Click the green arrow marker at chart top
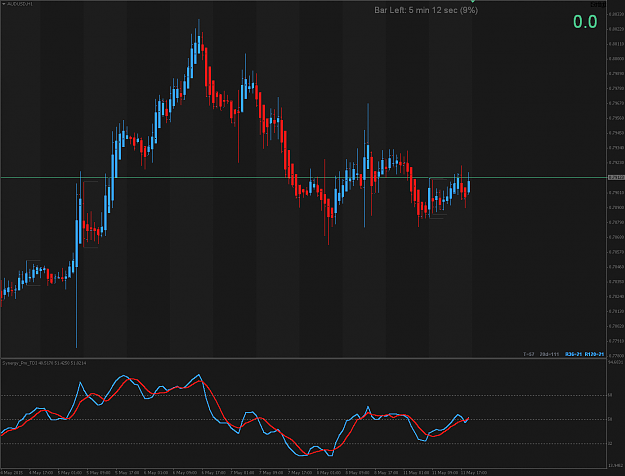 473,2
